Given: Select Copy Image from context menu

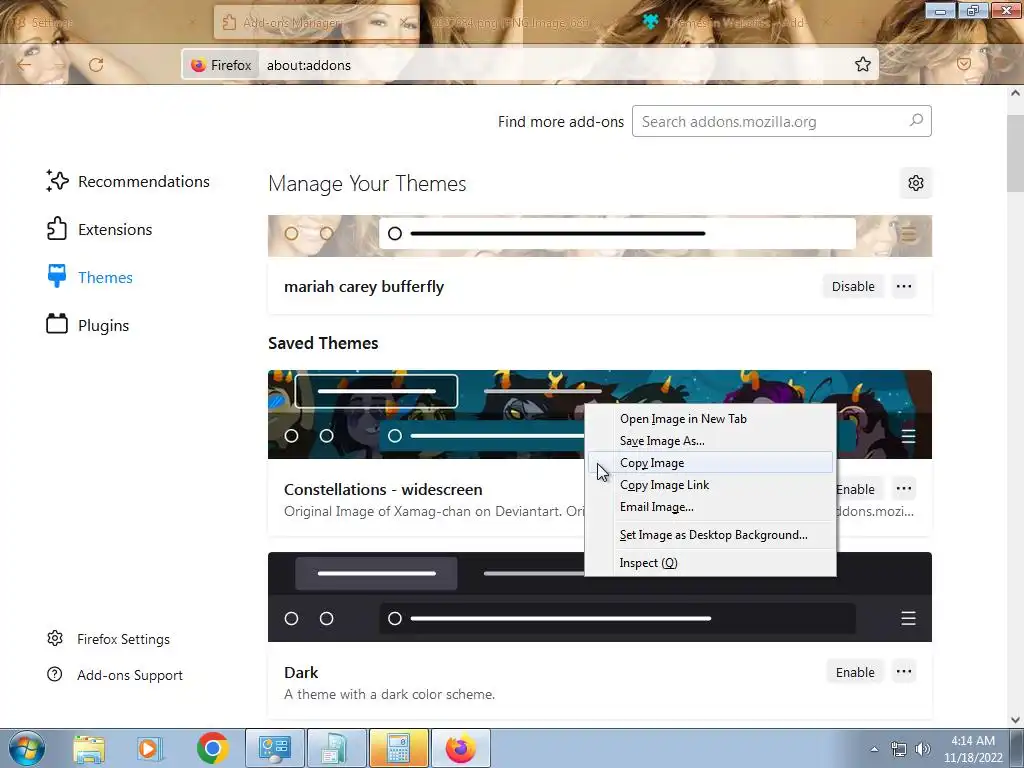Looking at the screenshot, I should coord(710,462).
